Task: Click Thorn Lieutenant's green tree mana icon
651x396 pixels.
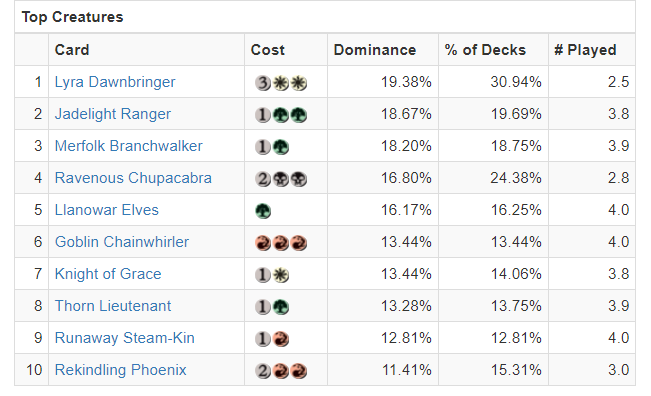Action: tap(281, 307)
